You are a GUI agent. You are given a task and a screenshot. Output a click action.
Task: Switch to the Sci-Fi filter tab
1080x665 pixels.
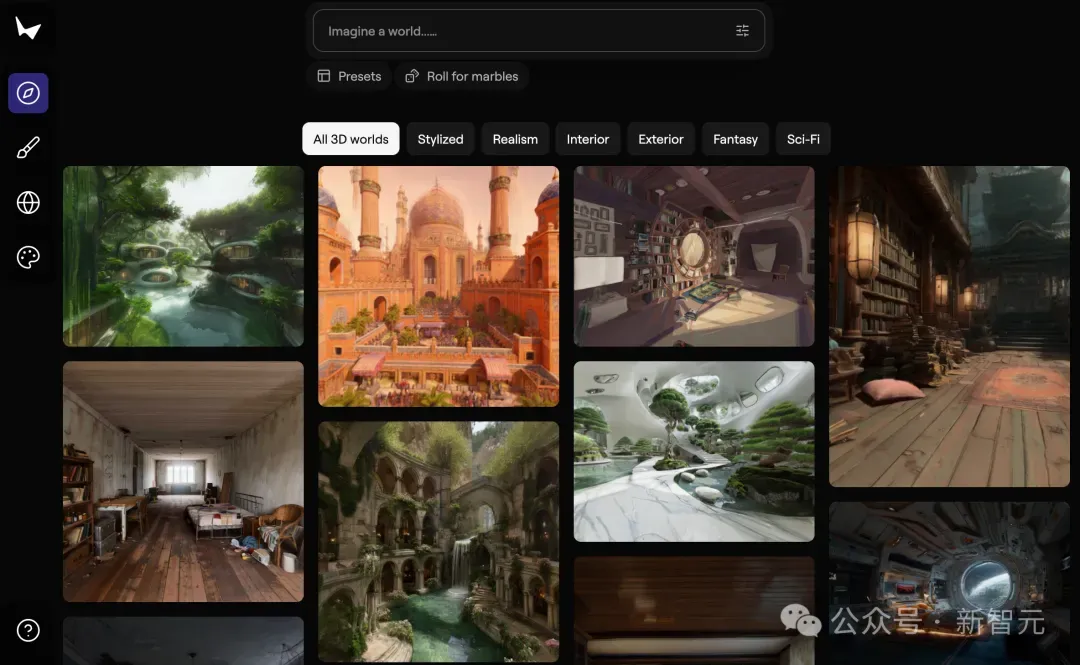803,139
